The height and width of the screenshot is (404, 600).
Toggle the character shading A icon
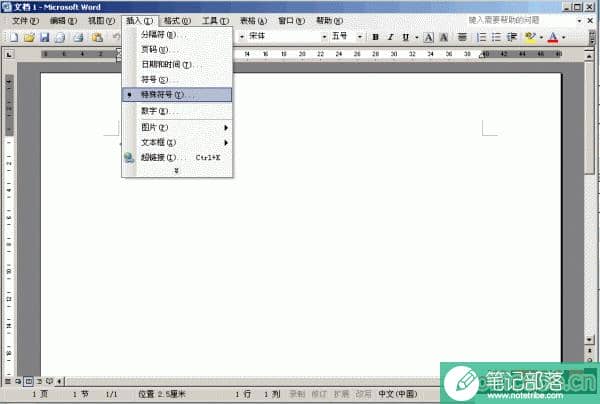pos(443,37)
